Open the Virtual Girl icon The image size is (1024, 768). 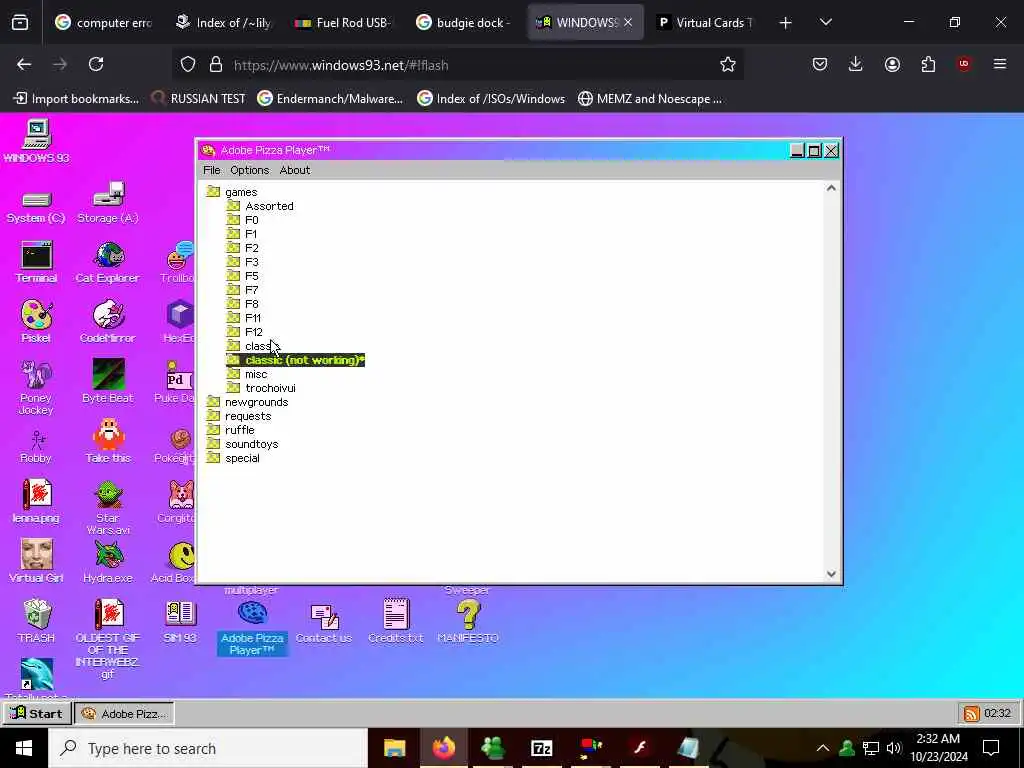click(x=36, y=562)
